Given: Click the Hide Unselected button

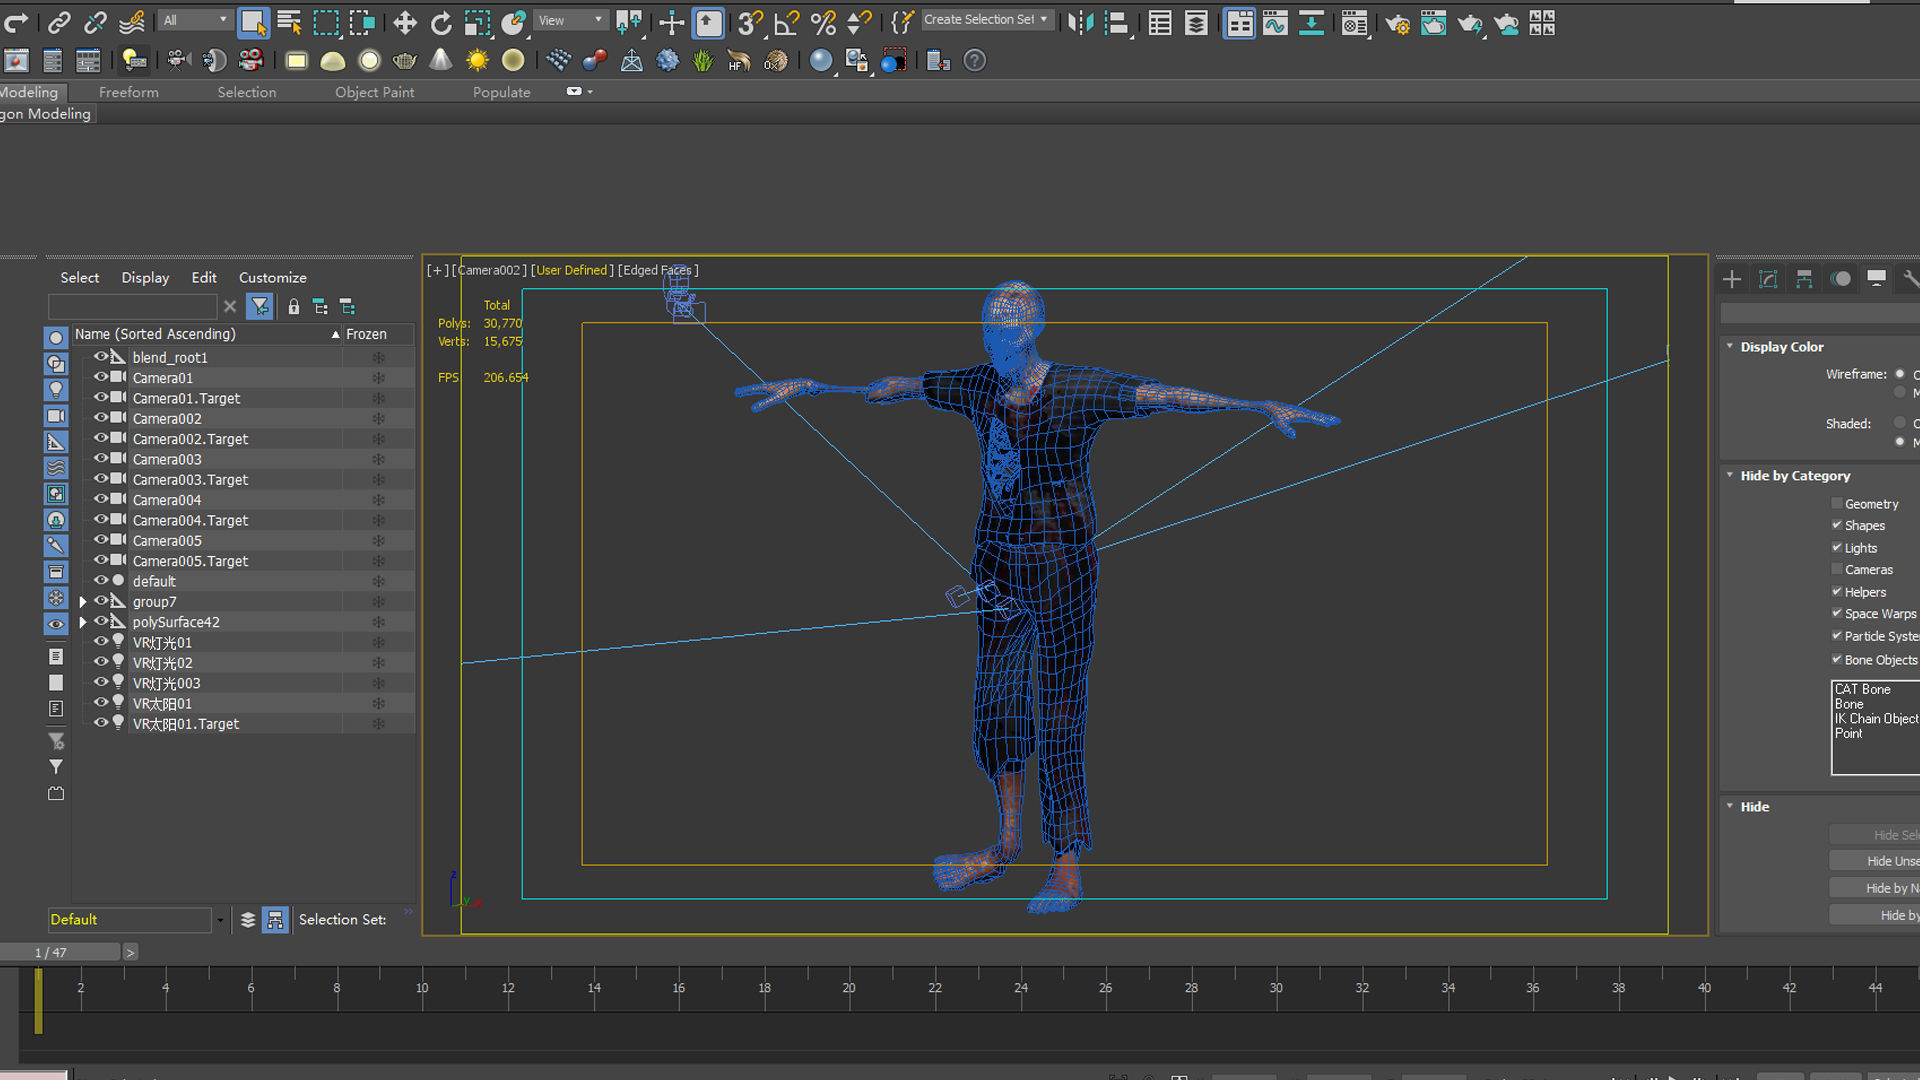Looking at the screenshot, I should tap(1876, 861).
